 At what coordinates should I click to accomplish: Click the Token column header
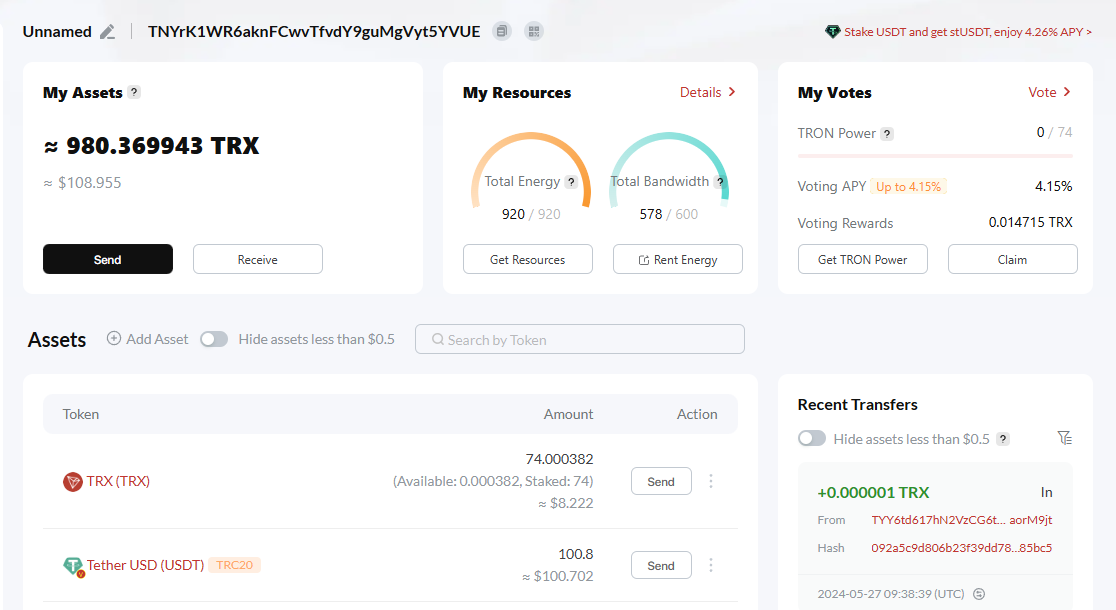80,414
